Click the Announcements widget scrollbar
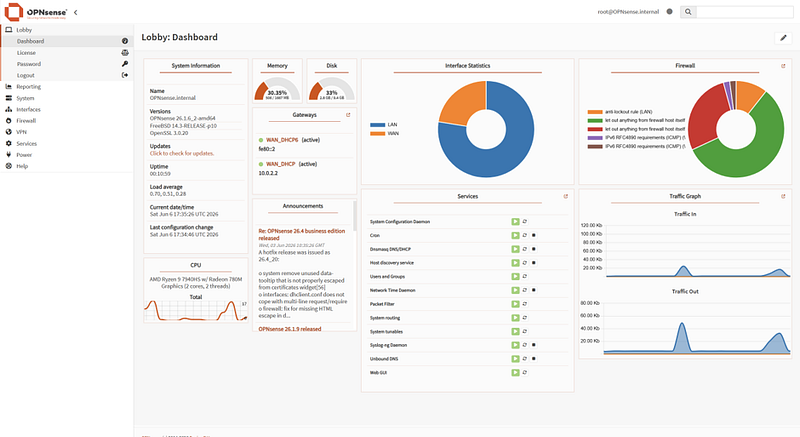800x437 pixels. coord(355,215)
